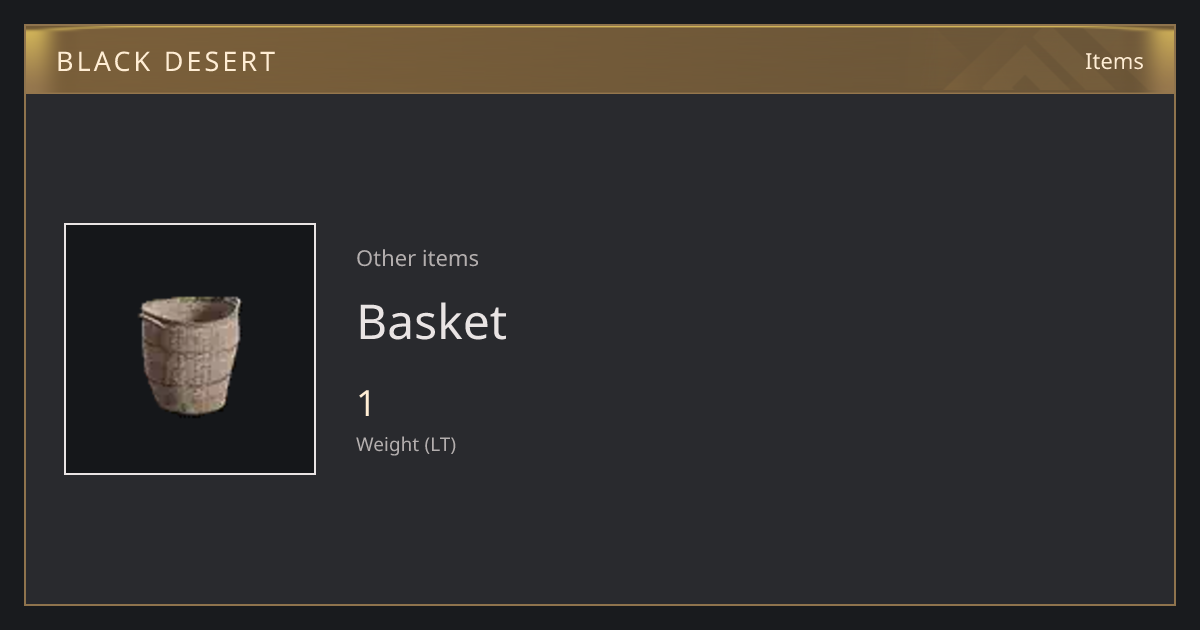Click the large "Basket" item name heading
The height and width of the screenshot is (630, 1200).
click(432, 322)
